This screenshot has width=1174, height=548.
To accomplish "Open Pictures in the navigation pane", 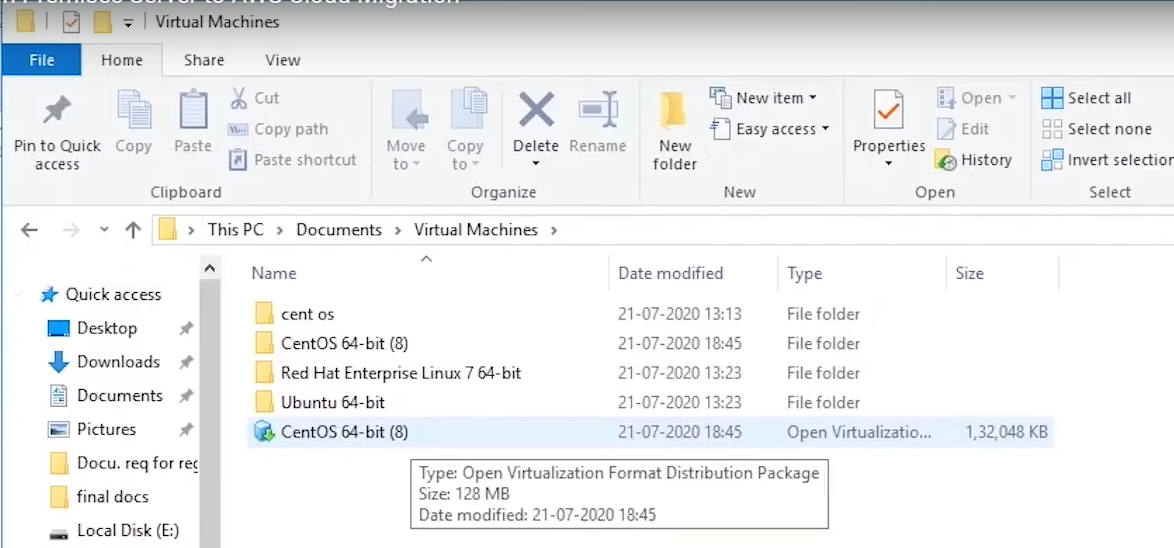I will point(92,429).
